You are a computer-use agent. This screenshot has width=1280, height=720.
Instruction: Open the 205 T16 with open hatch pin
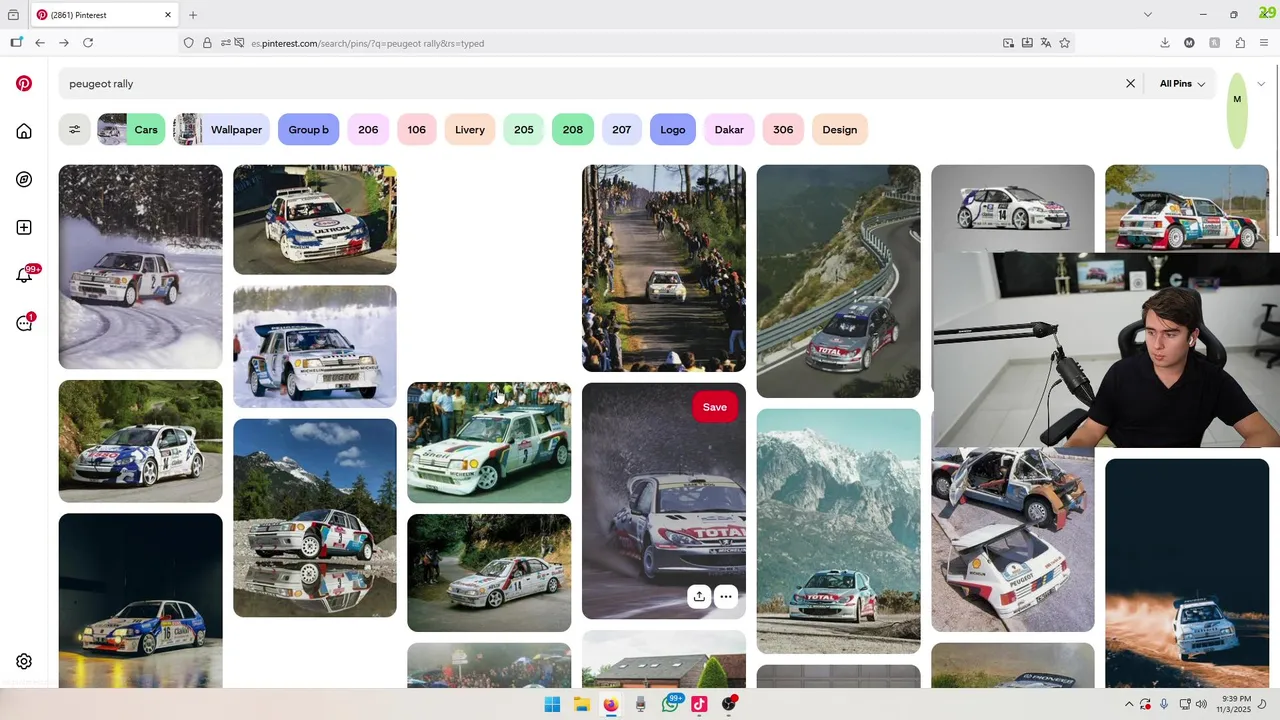(x=1012, y=540)
